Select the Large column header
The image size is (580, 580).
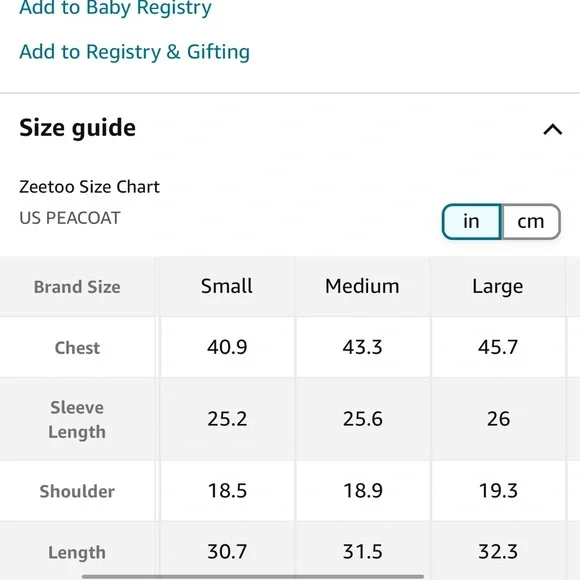point(498,287)
